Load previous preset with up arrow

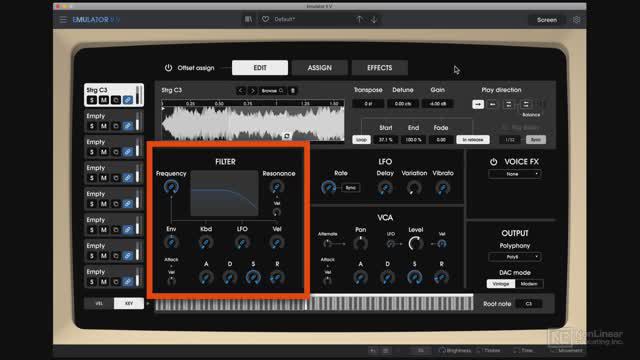359,19
